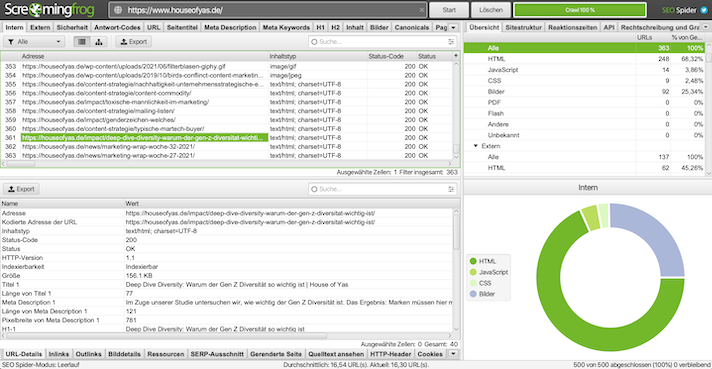Open the Seitentitel tab
Screen dimensions: 712x369
(x=182, y=27)
